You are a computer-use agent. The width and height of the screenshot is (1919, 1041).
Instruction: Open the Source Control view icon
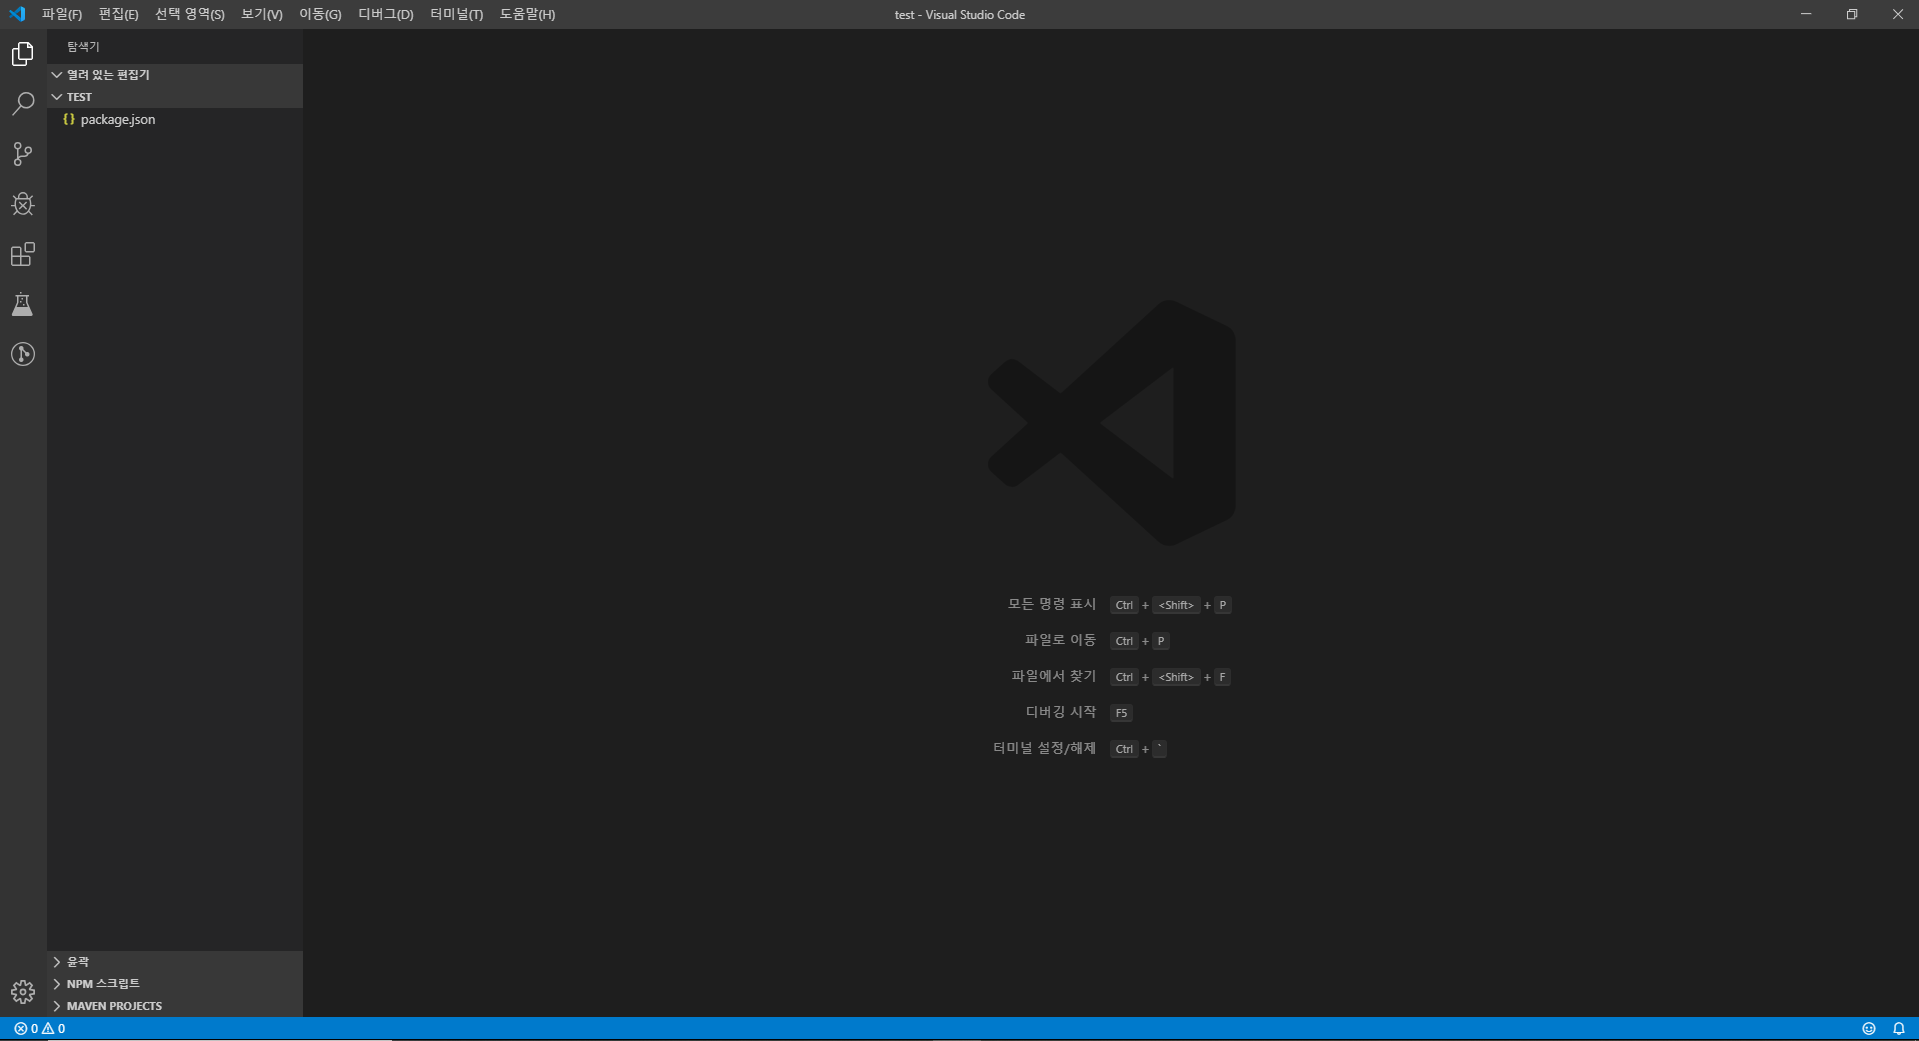click(x=23, y=154)
